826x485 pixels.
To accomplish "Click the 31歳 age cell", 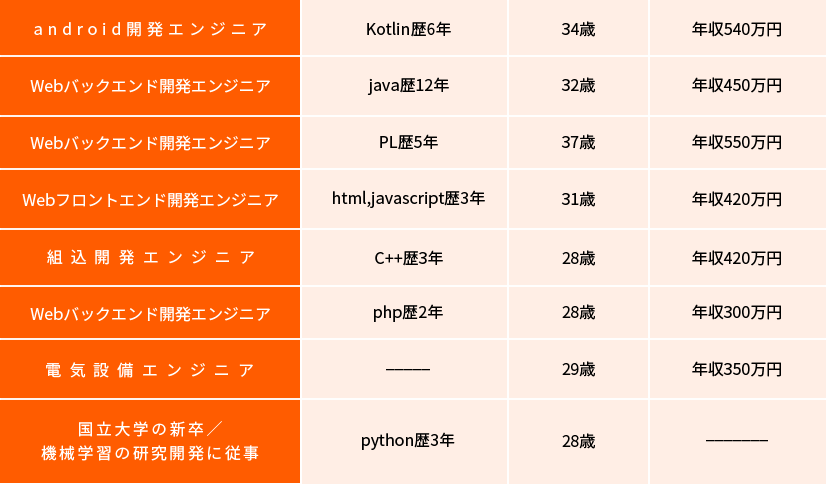I will pos(578,199).
